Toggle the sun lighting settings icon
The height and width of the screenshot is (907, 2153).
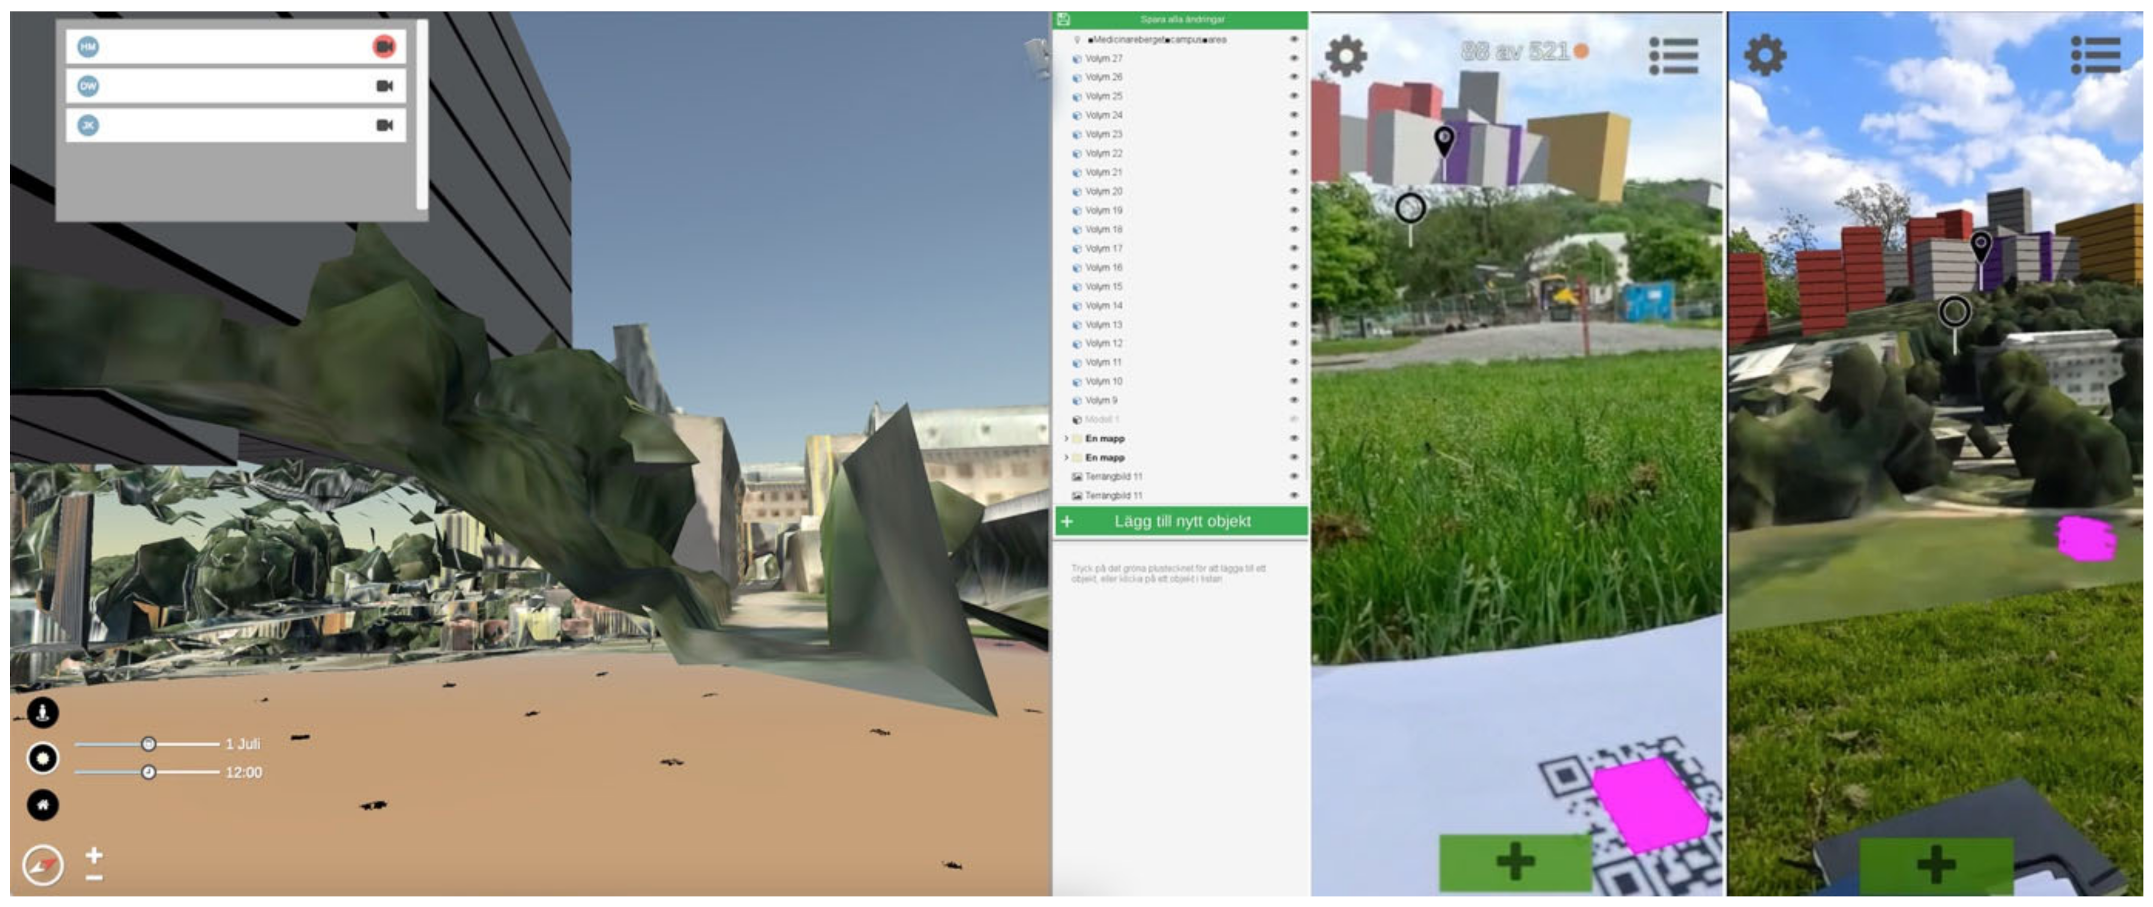42,759
